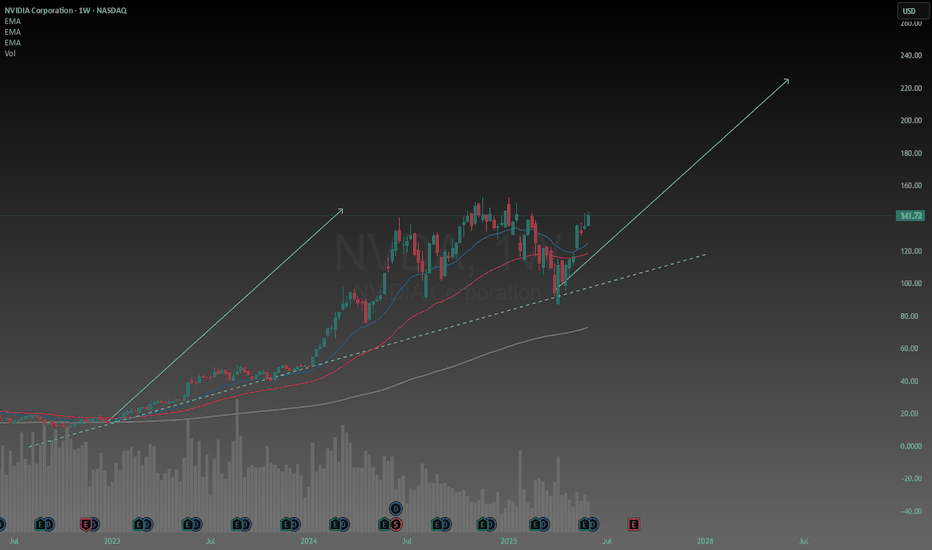Select the bottom EMA legend label above Vol
932x550 pixels.
click(x=12, y=43)
